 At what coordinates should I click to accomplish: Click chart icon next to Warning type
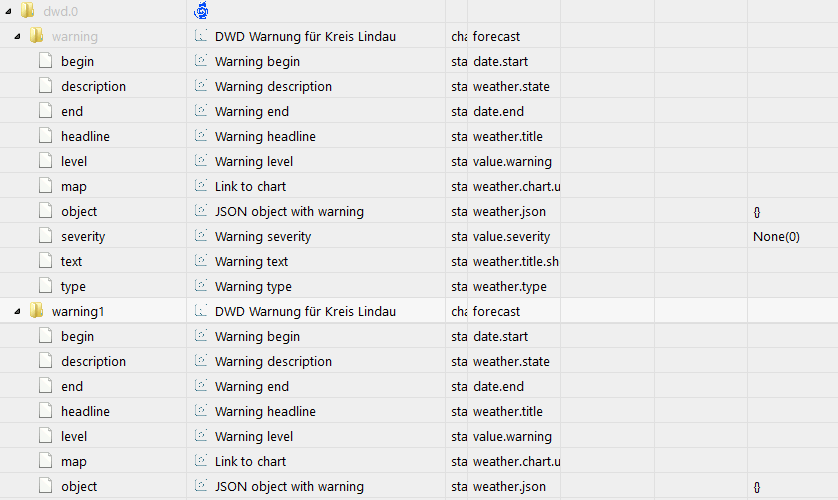201,286
